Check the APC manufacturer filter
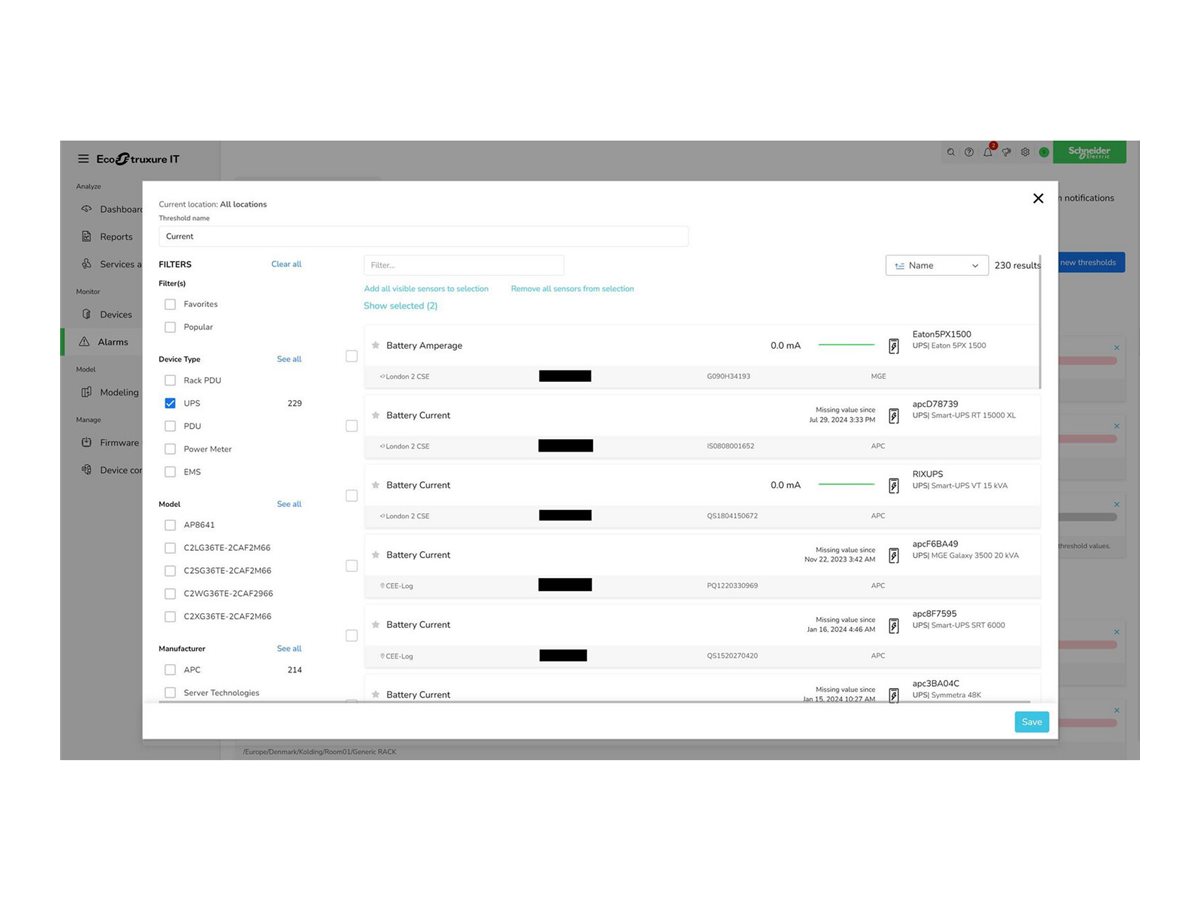This screenshot has height=900, width=1200. pyautogui.click(x=170, y=670)
